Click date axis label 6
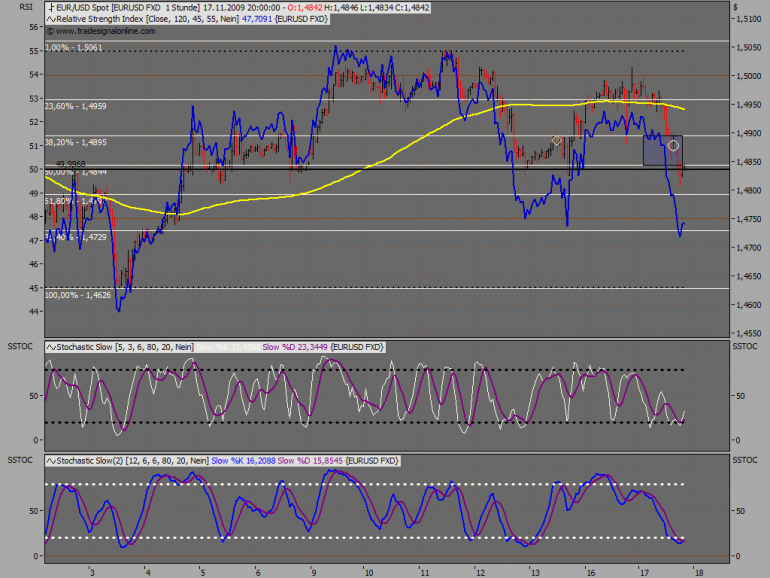Viewport: 770px width, 578px height. click(258, 573)
